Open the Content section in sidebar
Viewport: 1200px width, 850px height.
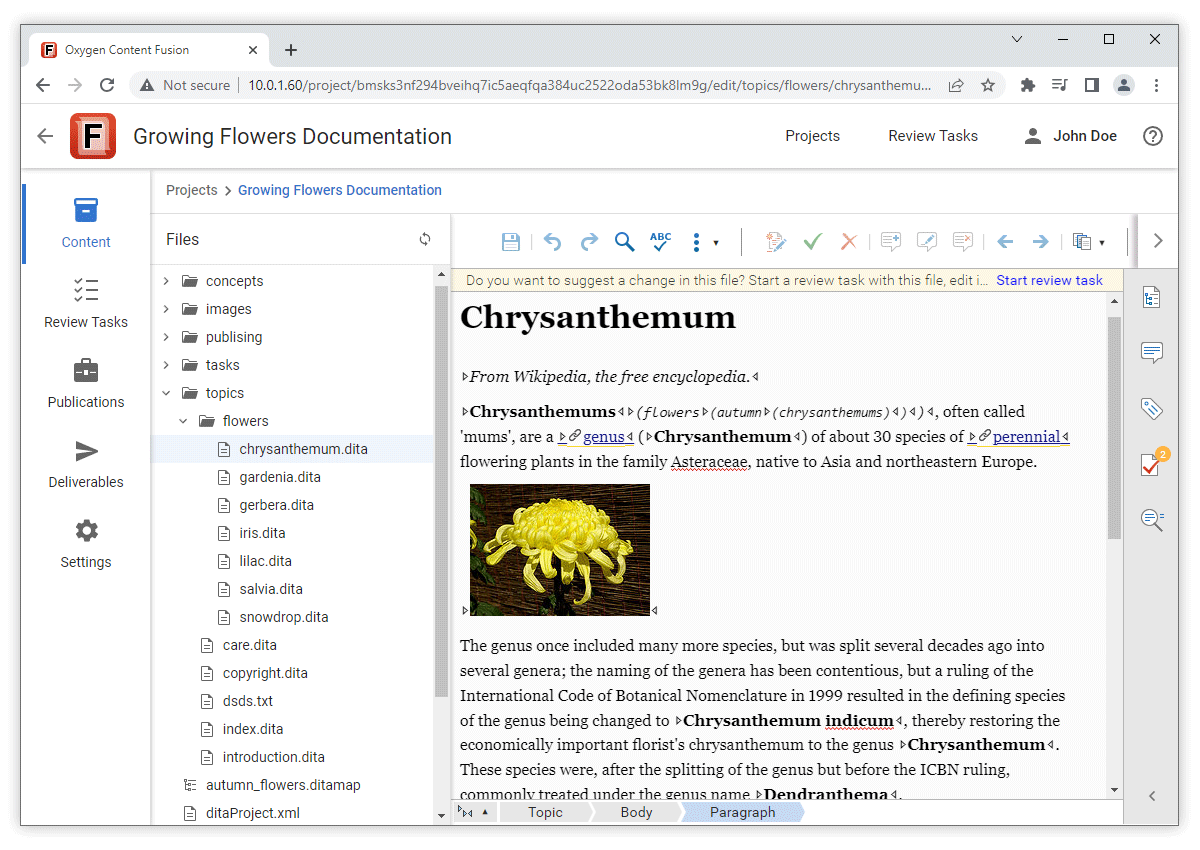86,223
